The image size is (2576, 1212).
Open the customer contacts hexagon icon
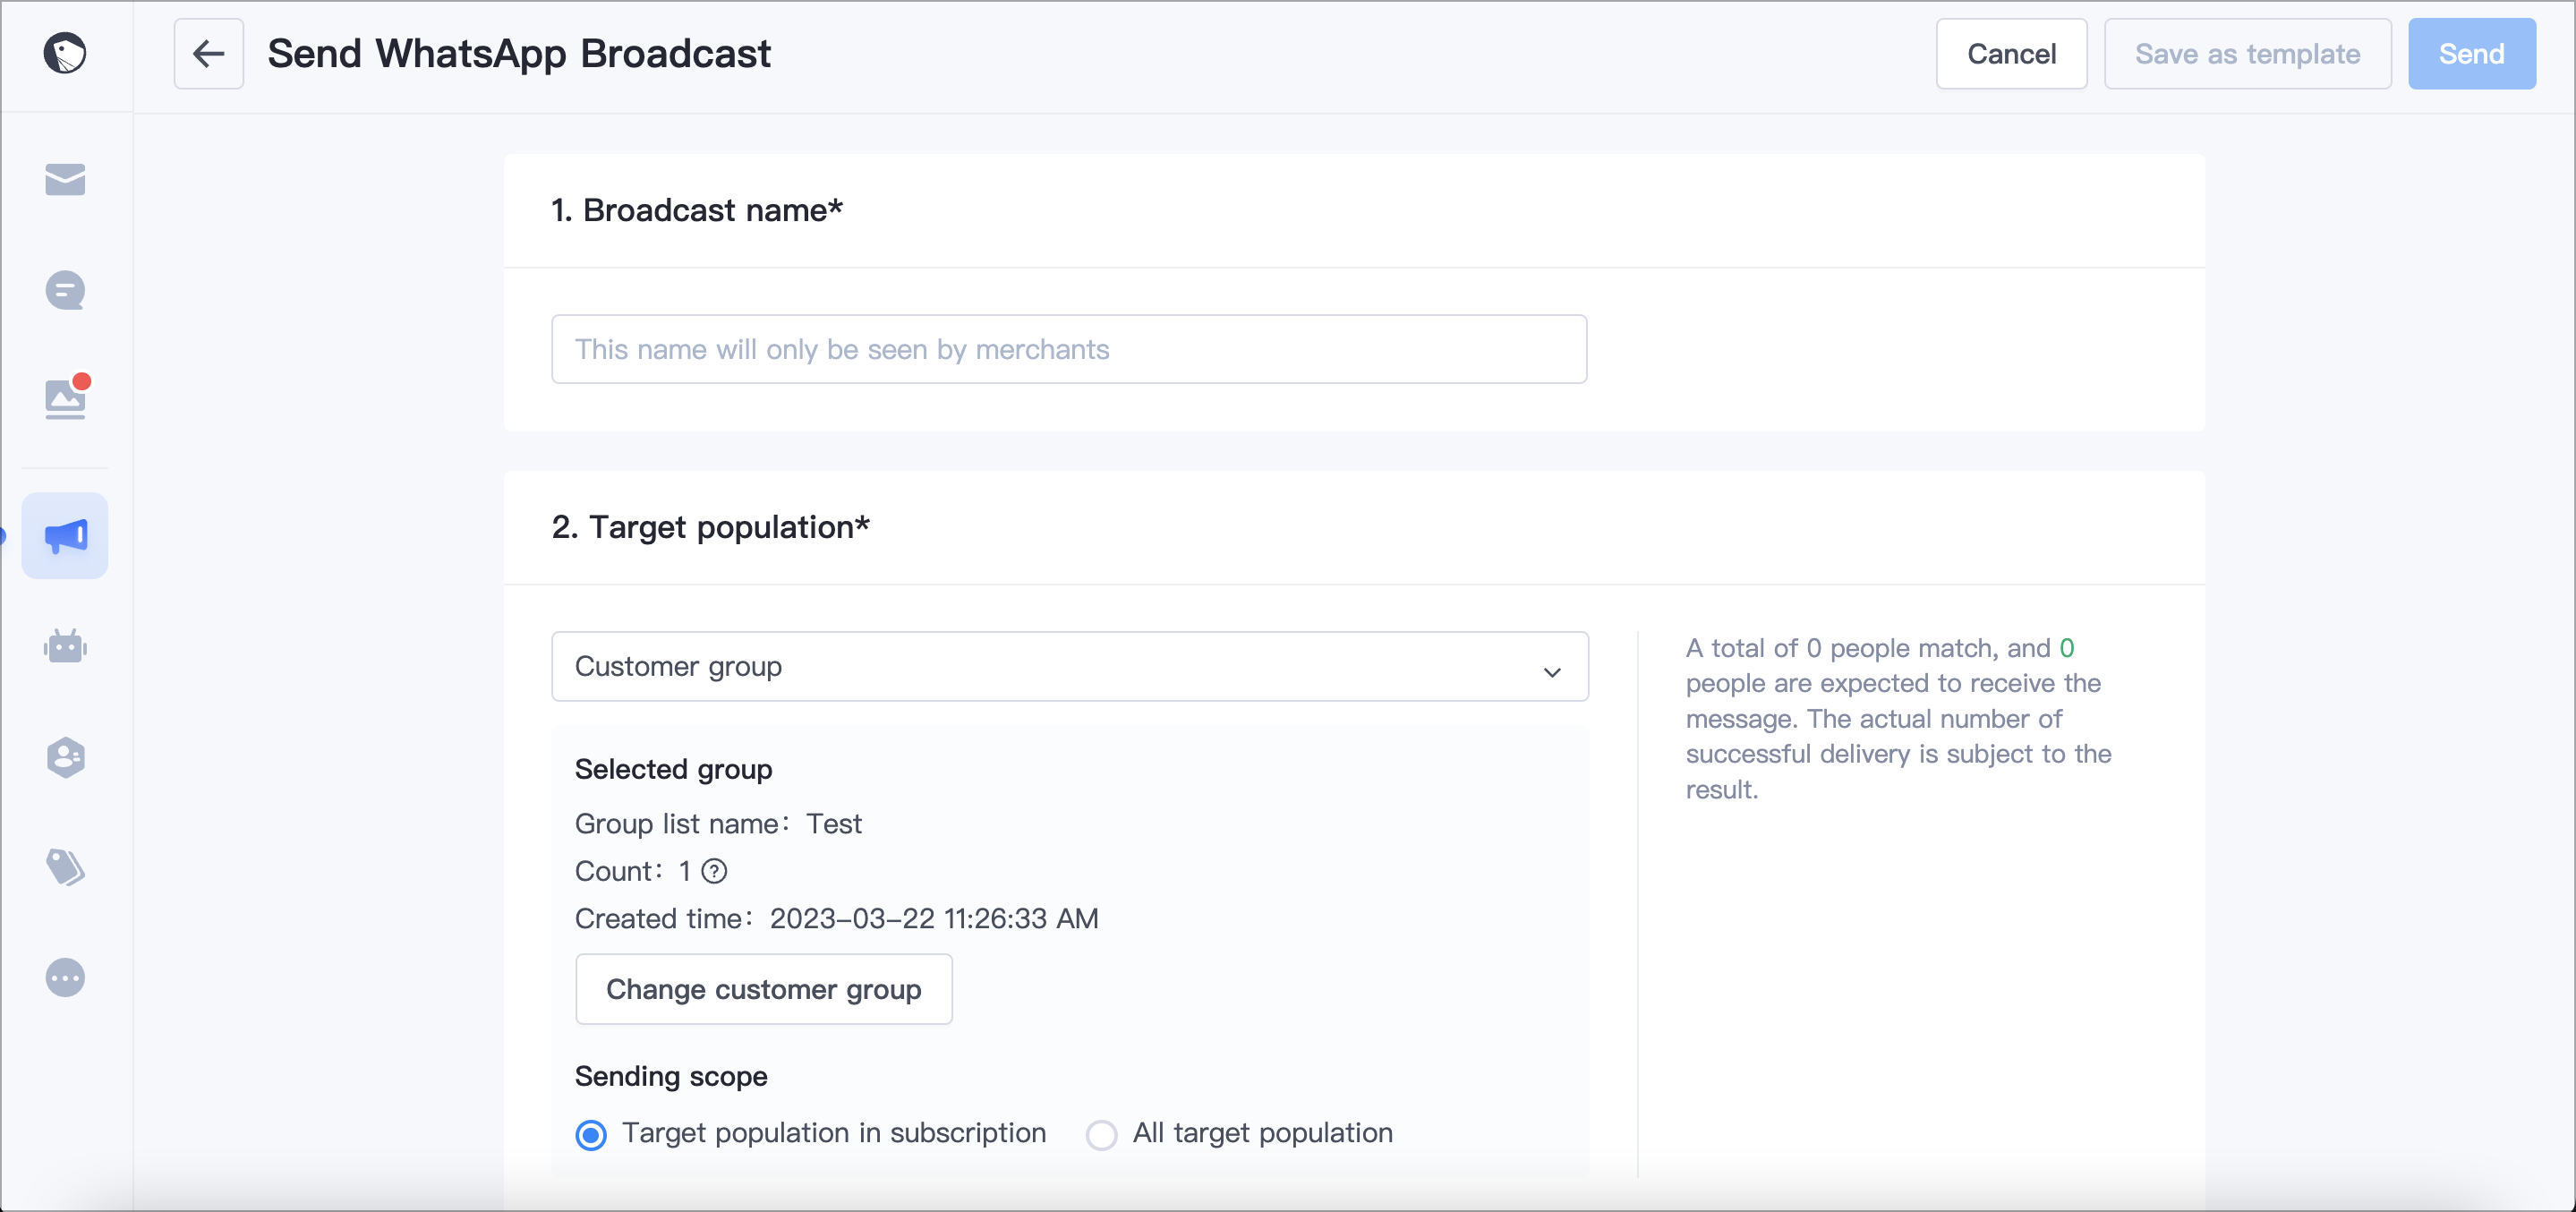(x=65, y=758)
